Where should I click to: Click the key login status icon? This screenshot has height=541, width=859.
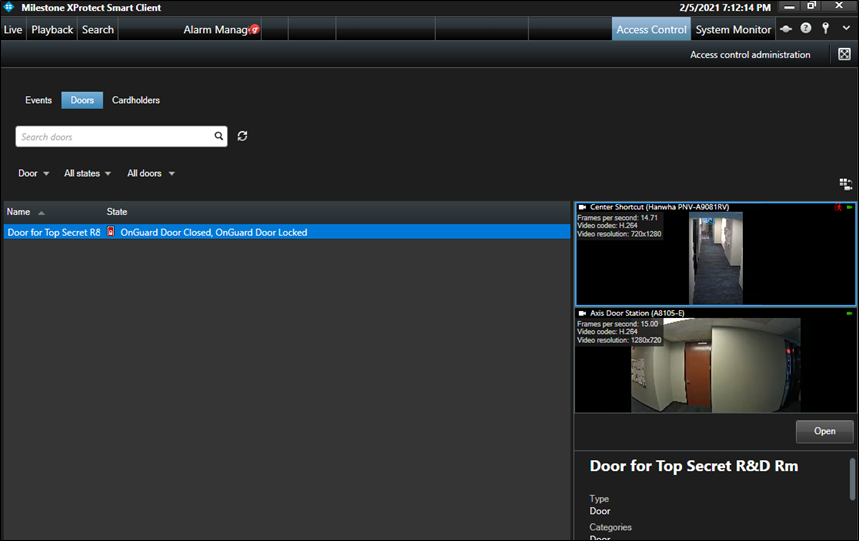click(825, 28)
